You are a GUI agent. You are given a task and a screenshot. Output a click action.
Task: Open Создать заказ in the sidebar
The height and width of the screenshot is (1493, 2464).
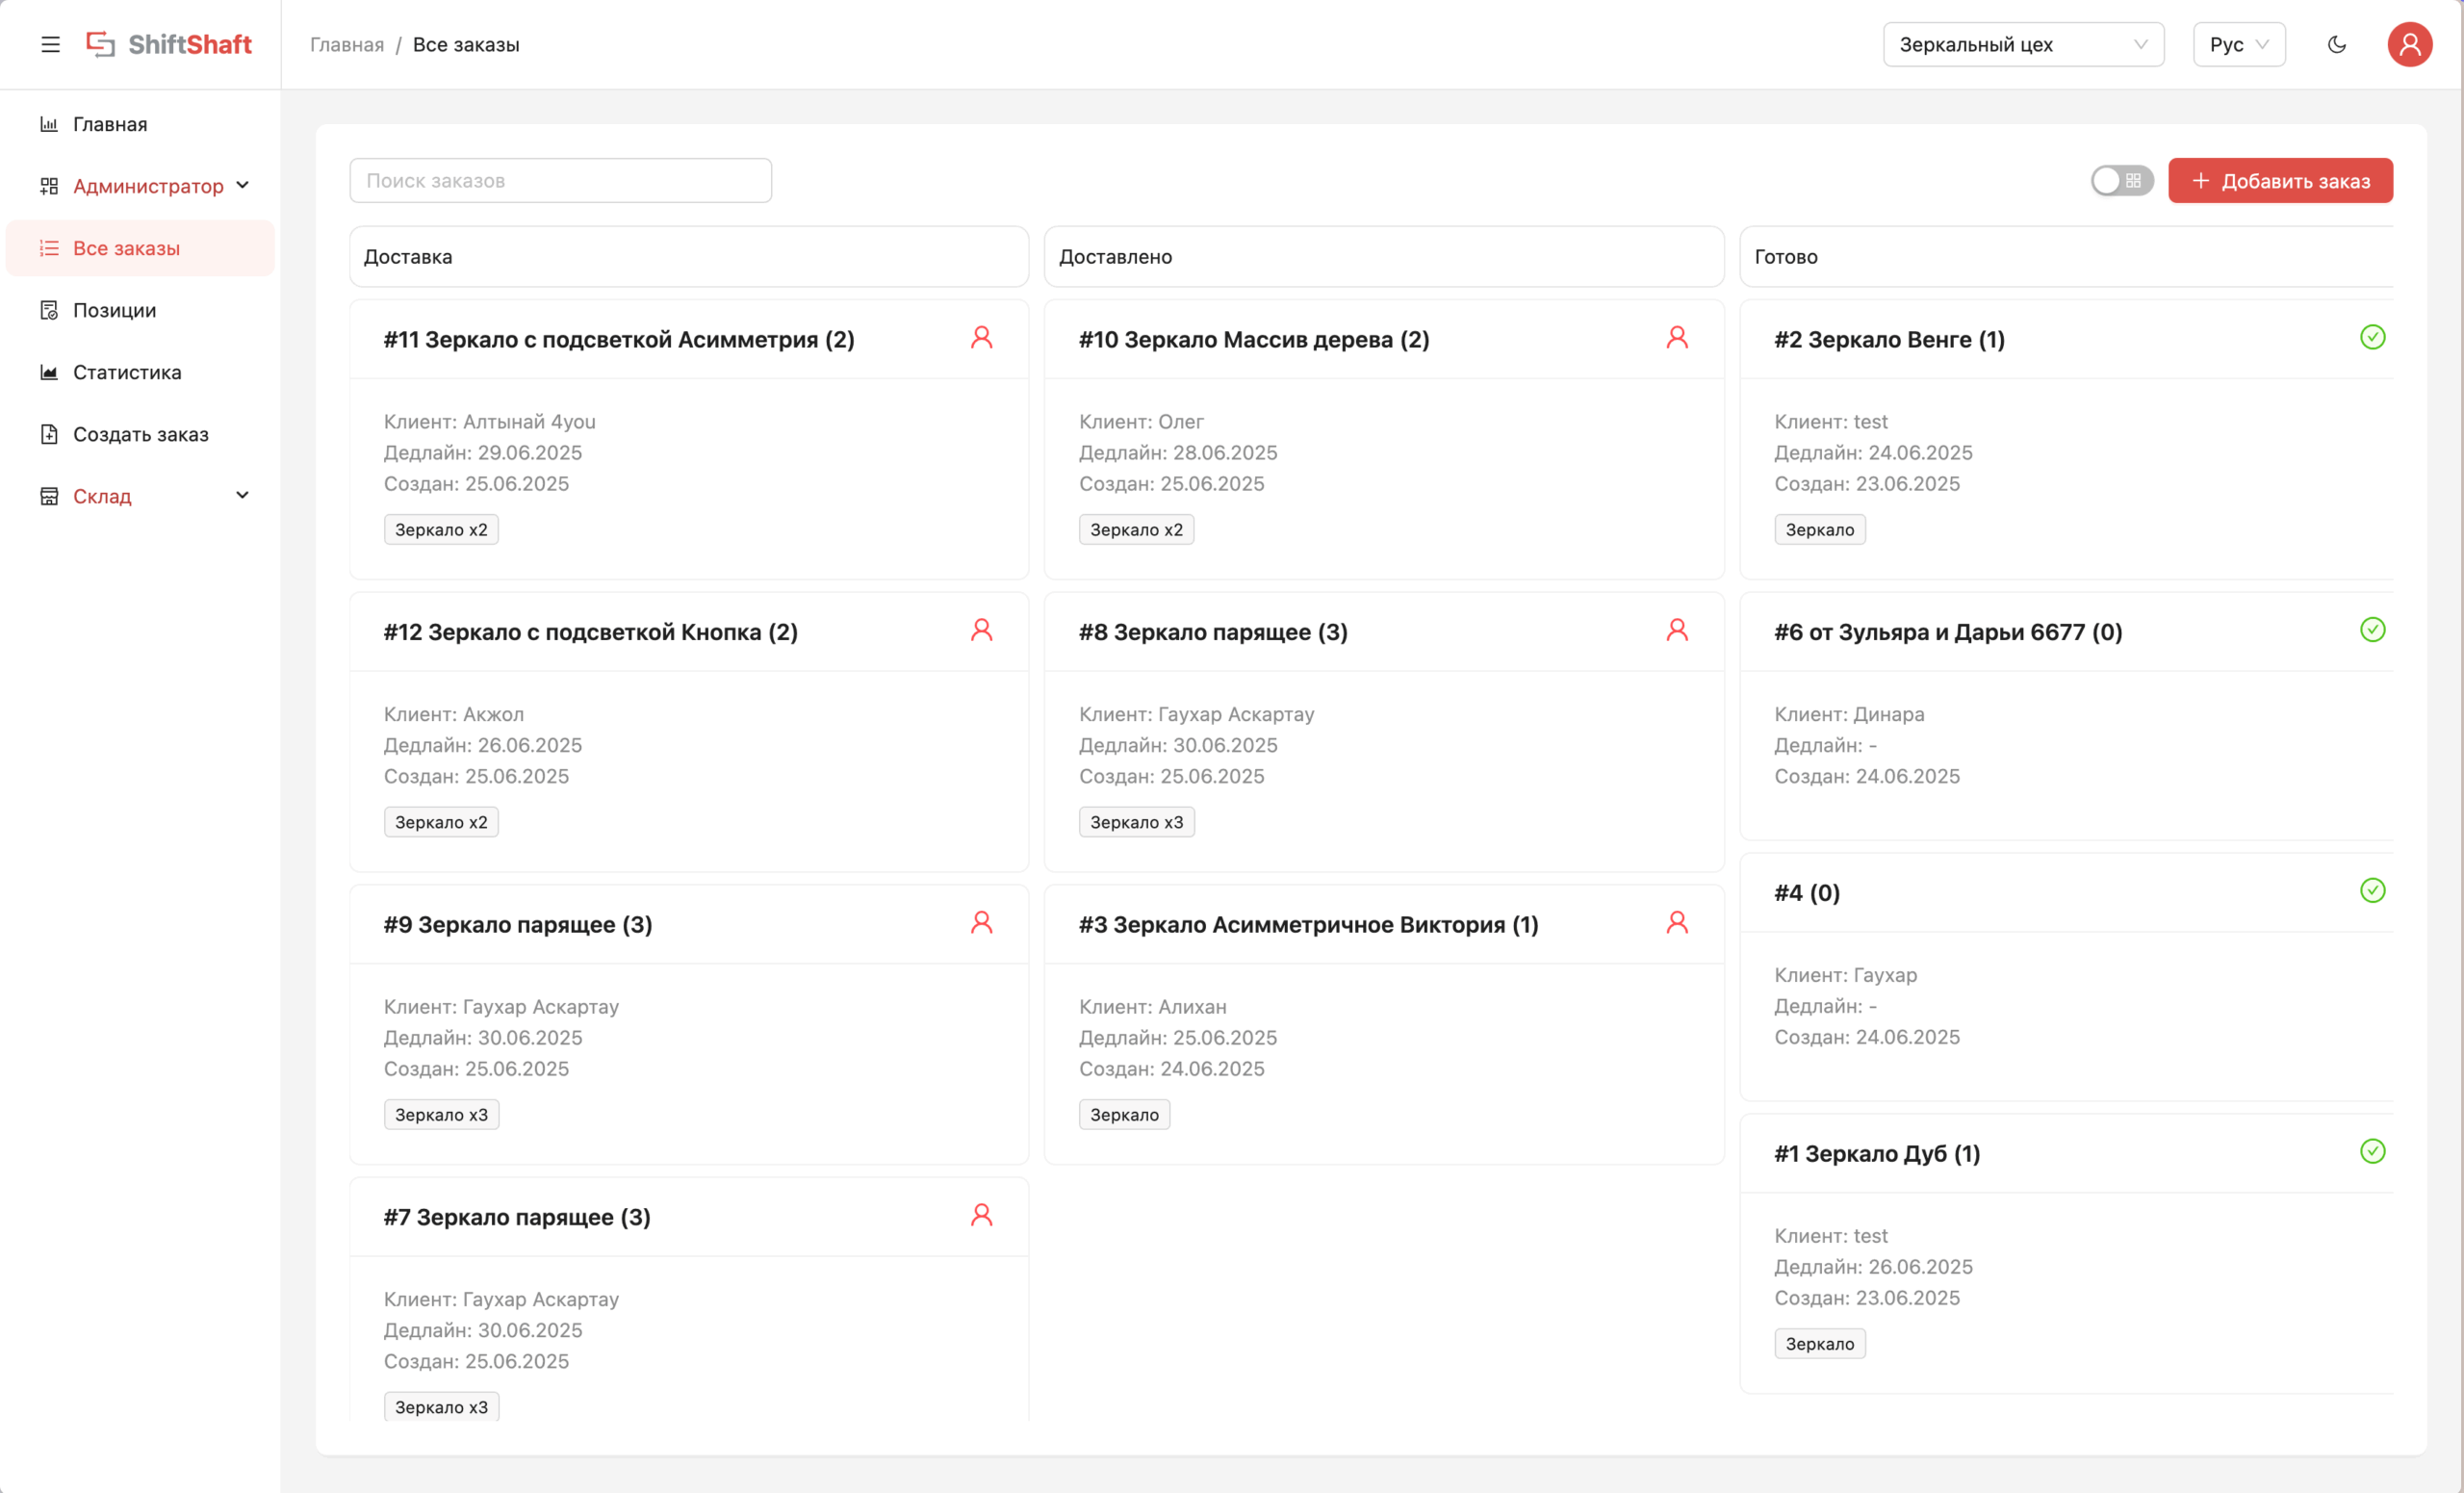click(x=140, y=434)
